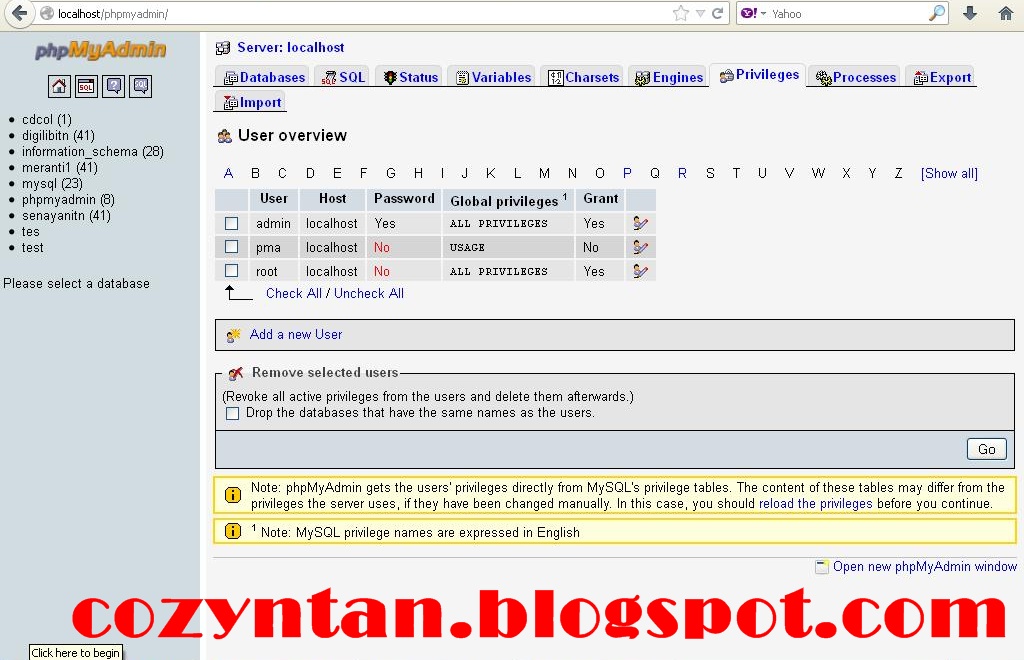1024x660 pixels.
Task: Open the SQL documentation icon in sidebar
Action: coord(140,86)
